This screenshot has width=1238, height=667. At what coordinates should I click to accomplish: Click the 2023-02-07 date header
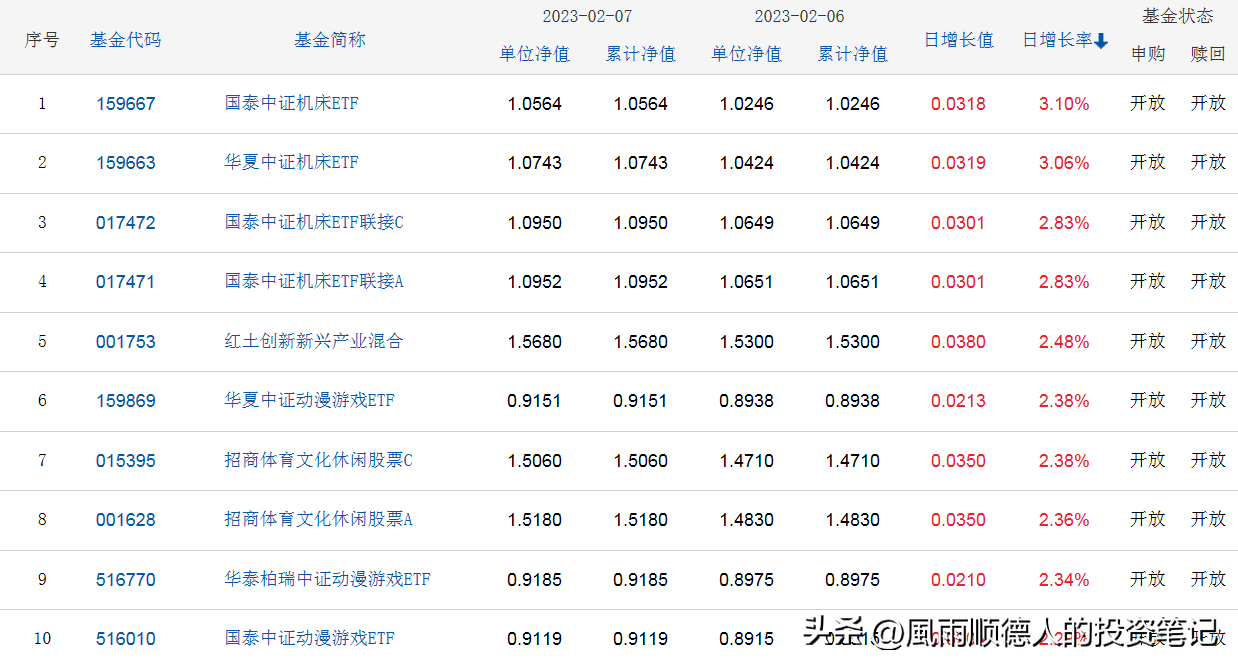587,17
